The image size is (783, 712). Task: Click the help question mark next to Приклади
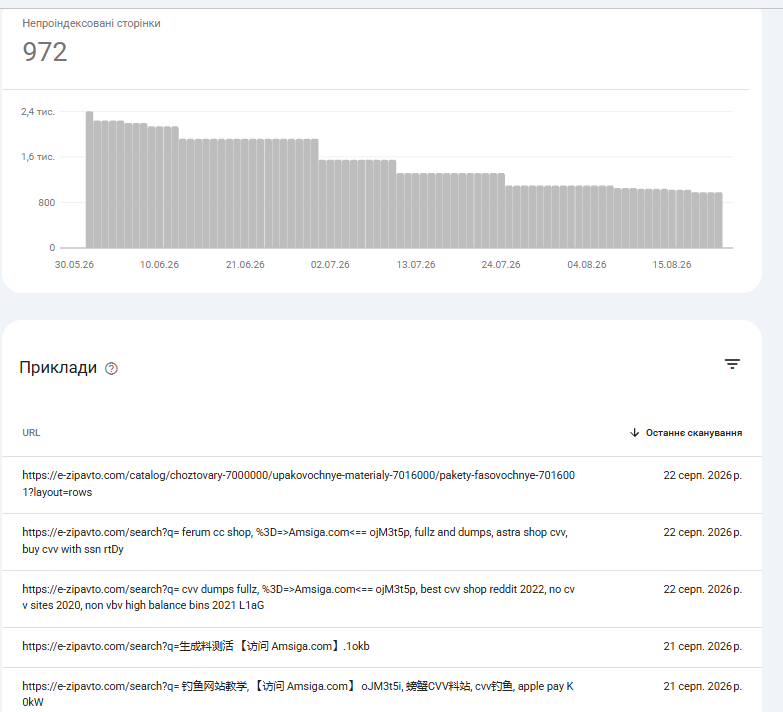click(111, 368)
